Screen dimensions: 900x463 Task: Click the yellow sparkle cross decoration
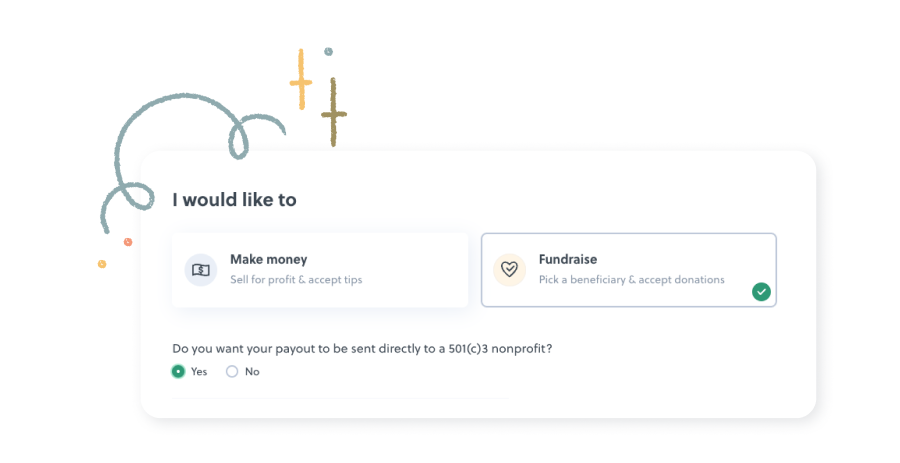tap(300, 80)
